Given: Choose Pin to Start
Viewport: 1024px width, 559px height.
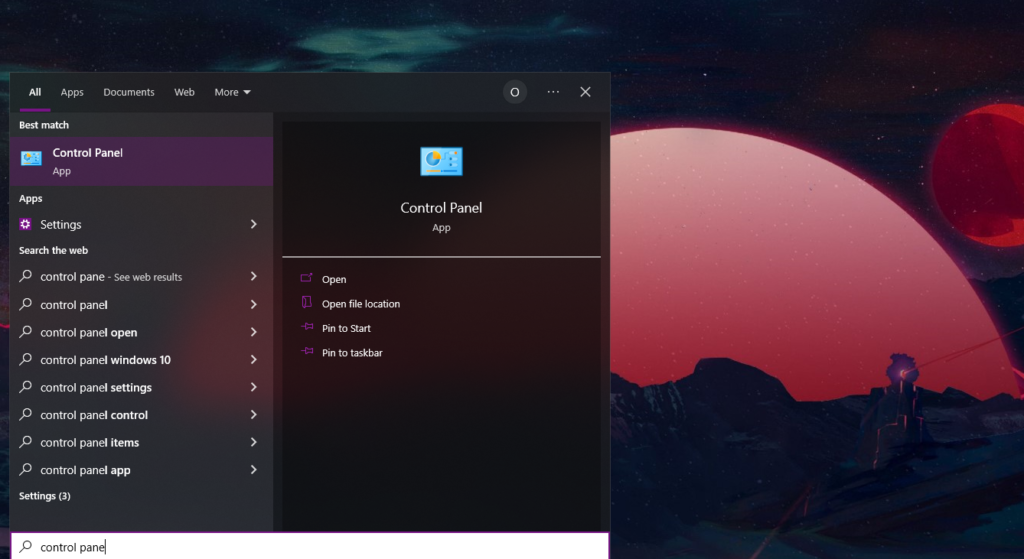Looking at the screenshot, I should pos(346,328).
